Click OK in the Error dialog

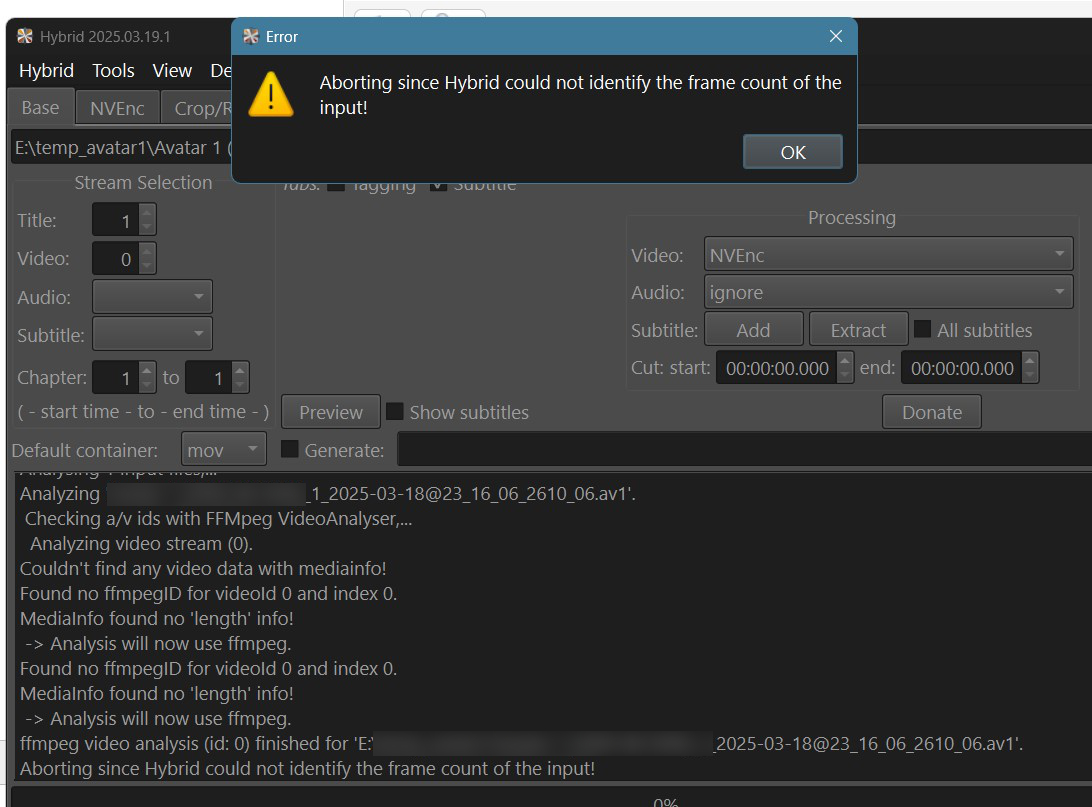click(x=793, y=152)
